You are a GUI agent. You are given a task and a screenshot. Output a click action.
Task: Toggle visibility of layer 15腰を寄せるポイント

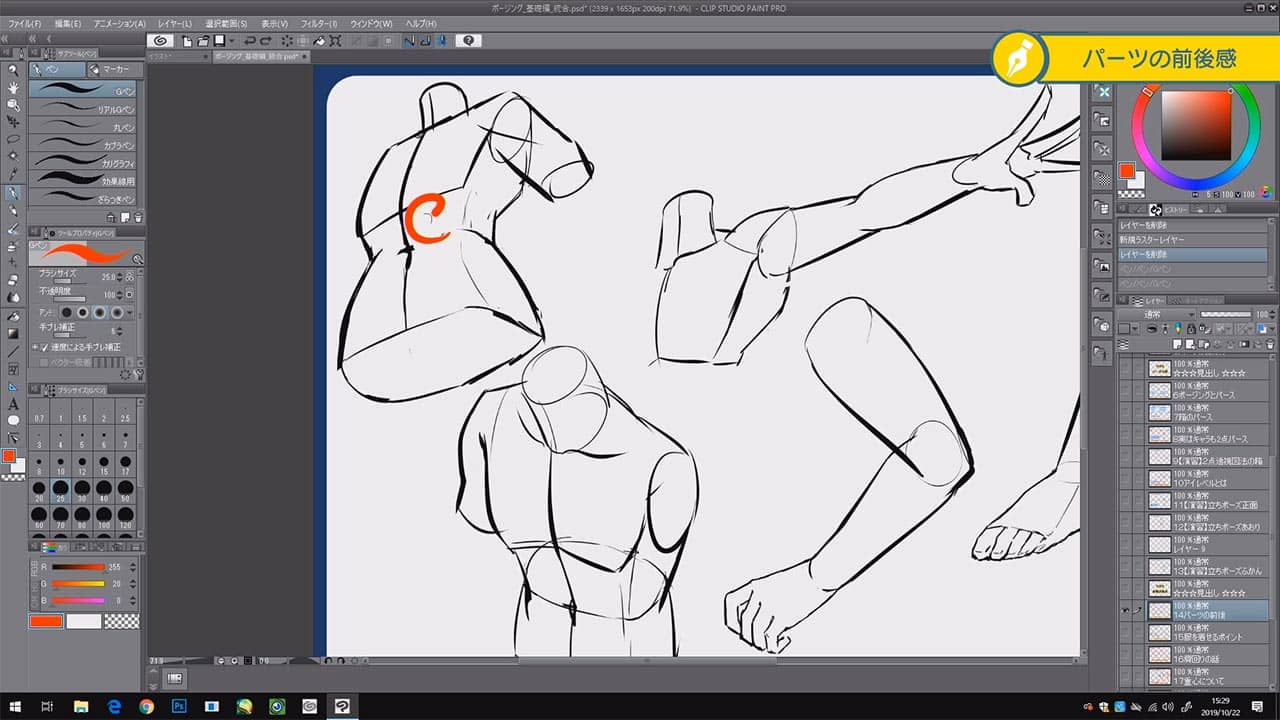click(1126, 632)
